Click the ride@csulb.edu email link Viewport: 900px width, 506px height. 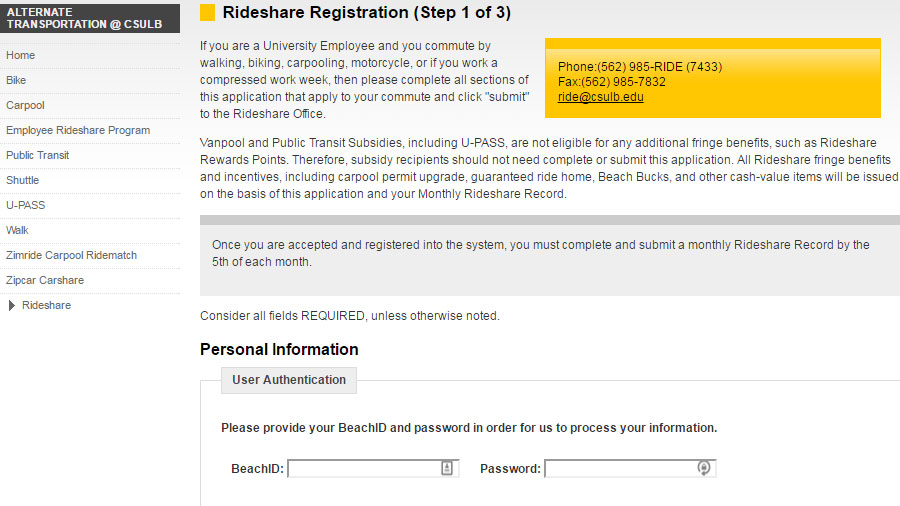pos(600,97)
